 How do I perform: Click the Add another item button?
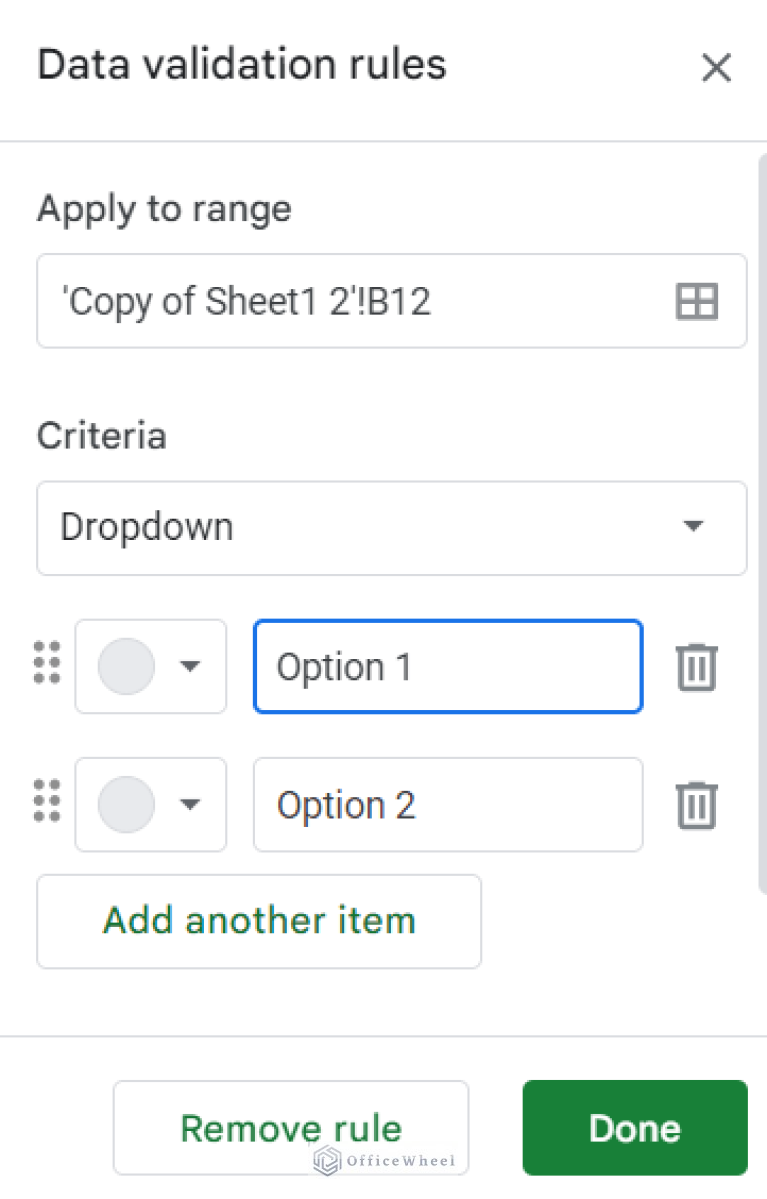point(258,921)
